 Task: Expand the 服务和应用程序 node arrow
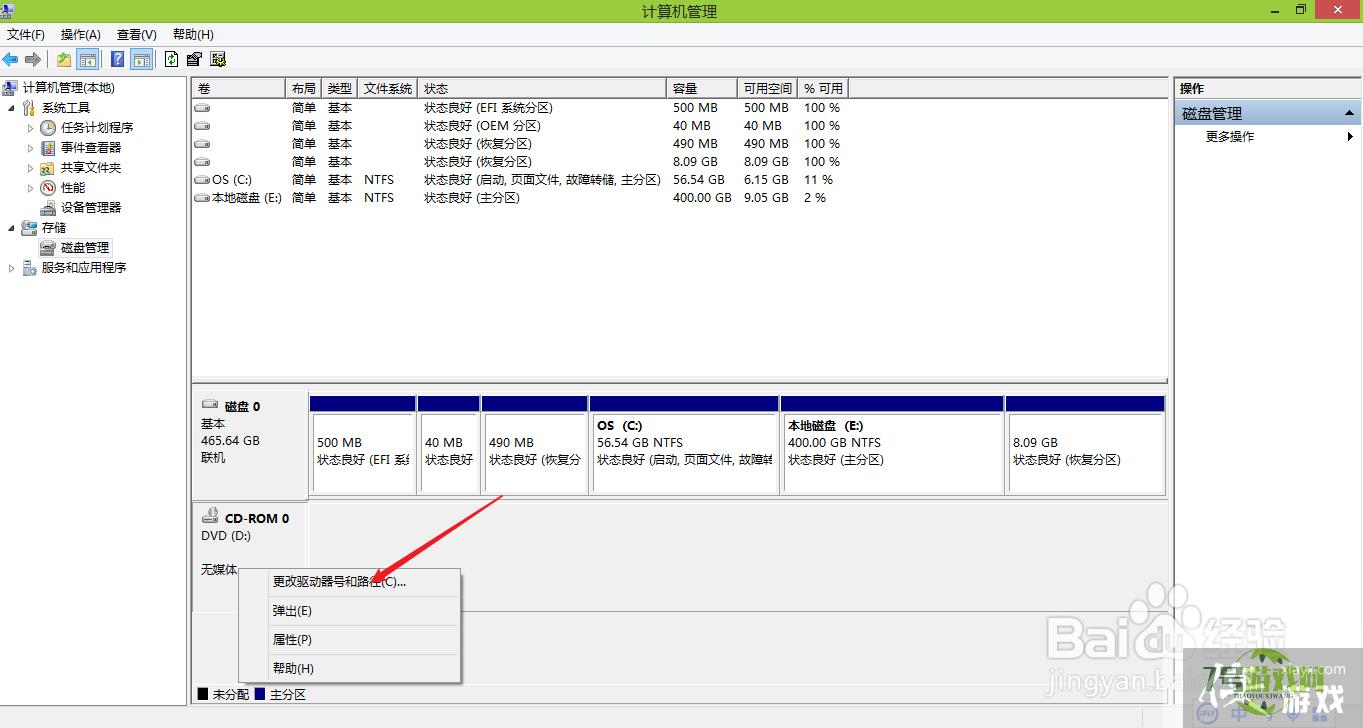click(12, 268)
